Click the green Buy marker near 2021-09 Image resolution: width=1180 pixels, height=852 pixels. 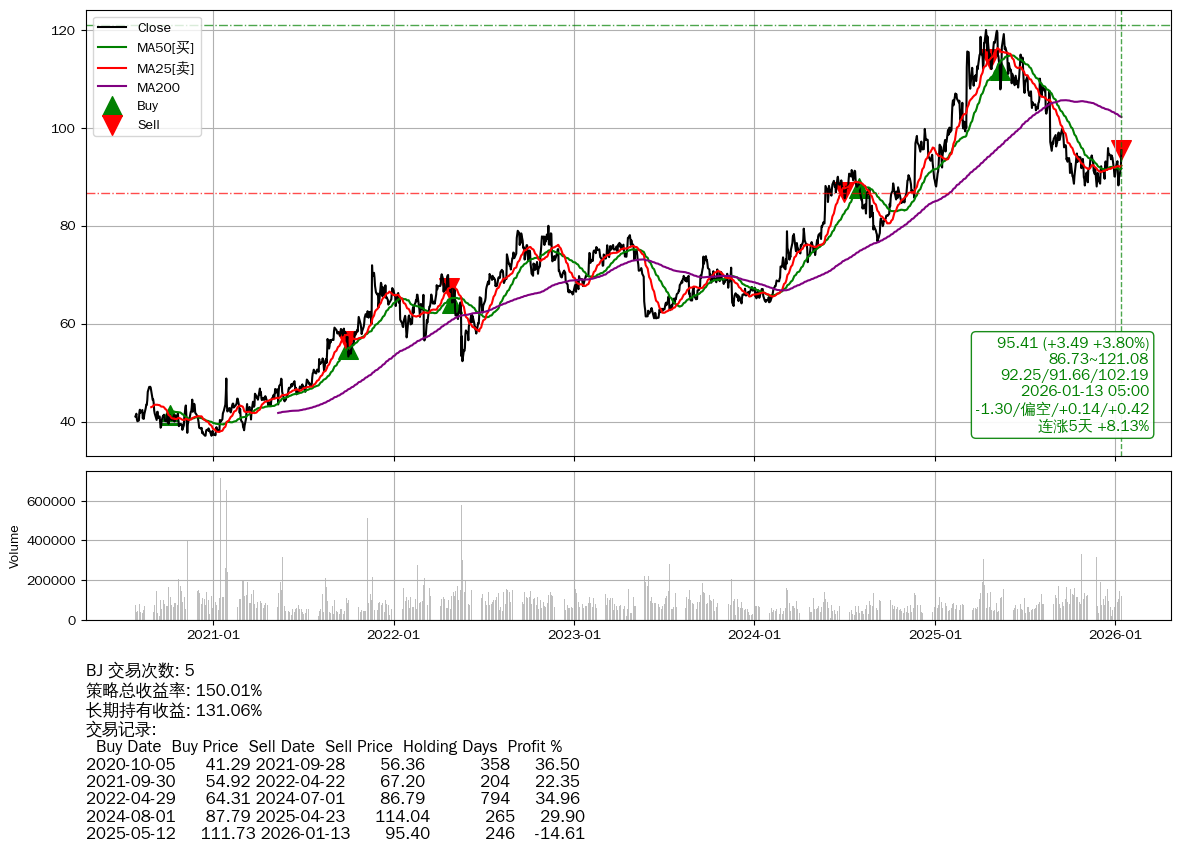[x=348, y=348]
